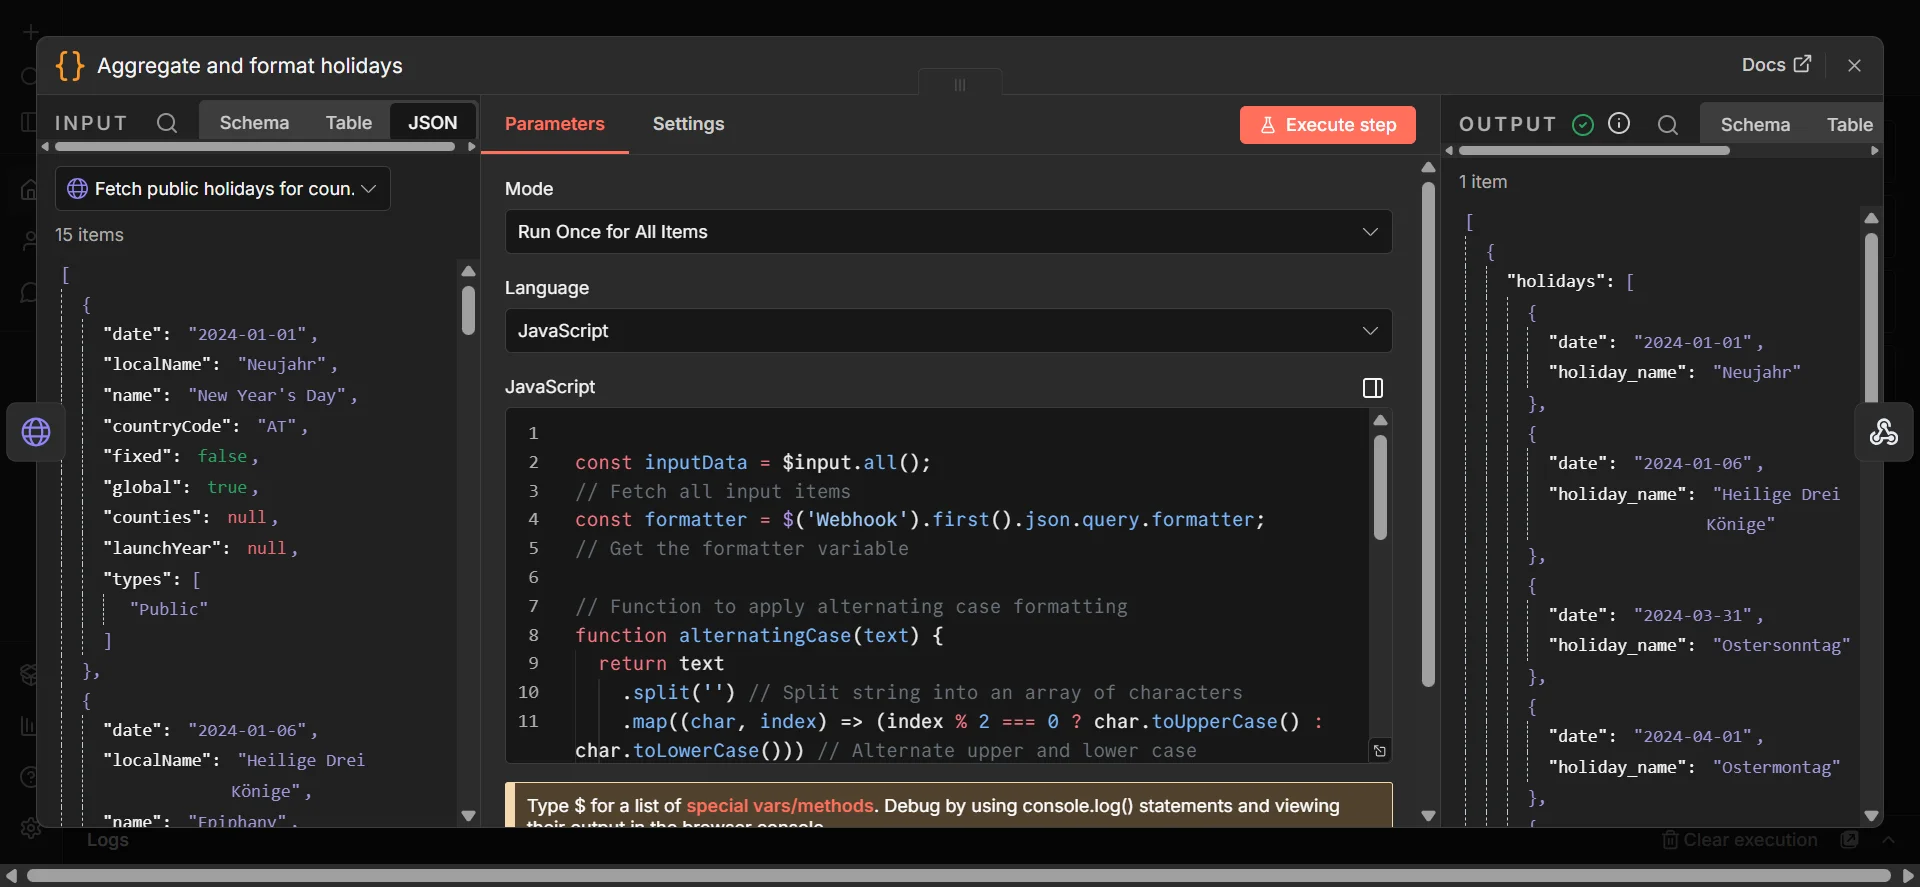Click the "Ostersonntag" holiday_name in output

tap(1782, 646)
